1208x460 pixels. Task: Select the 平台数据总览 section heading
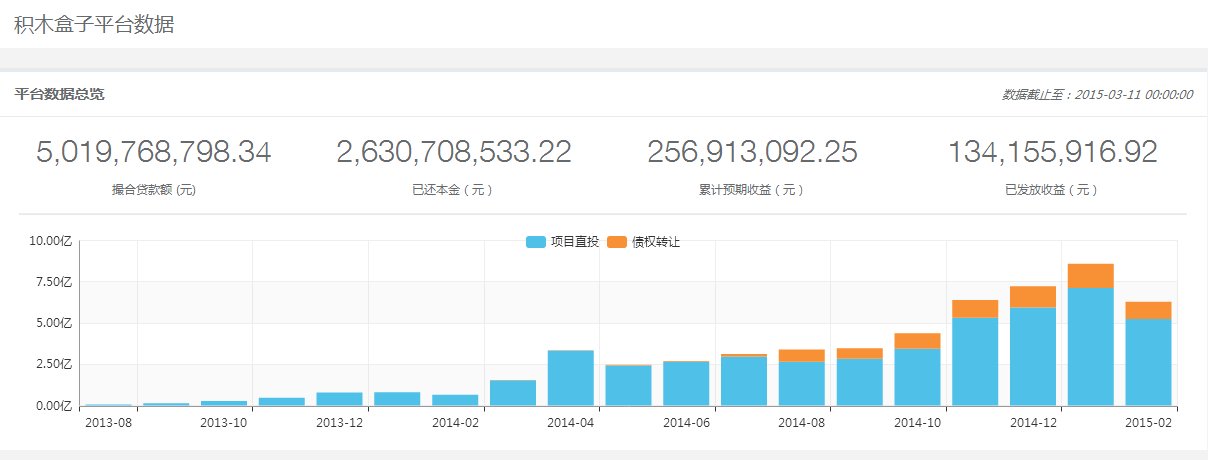coord(59,95)
